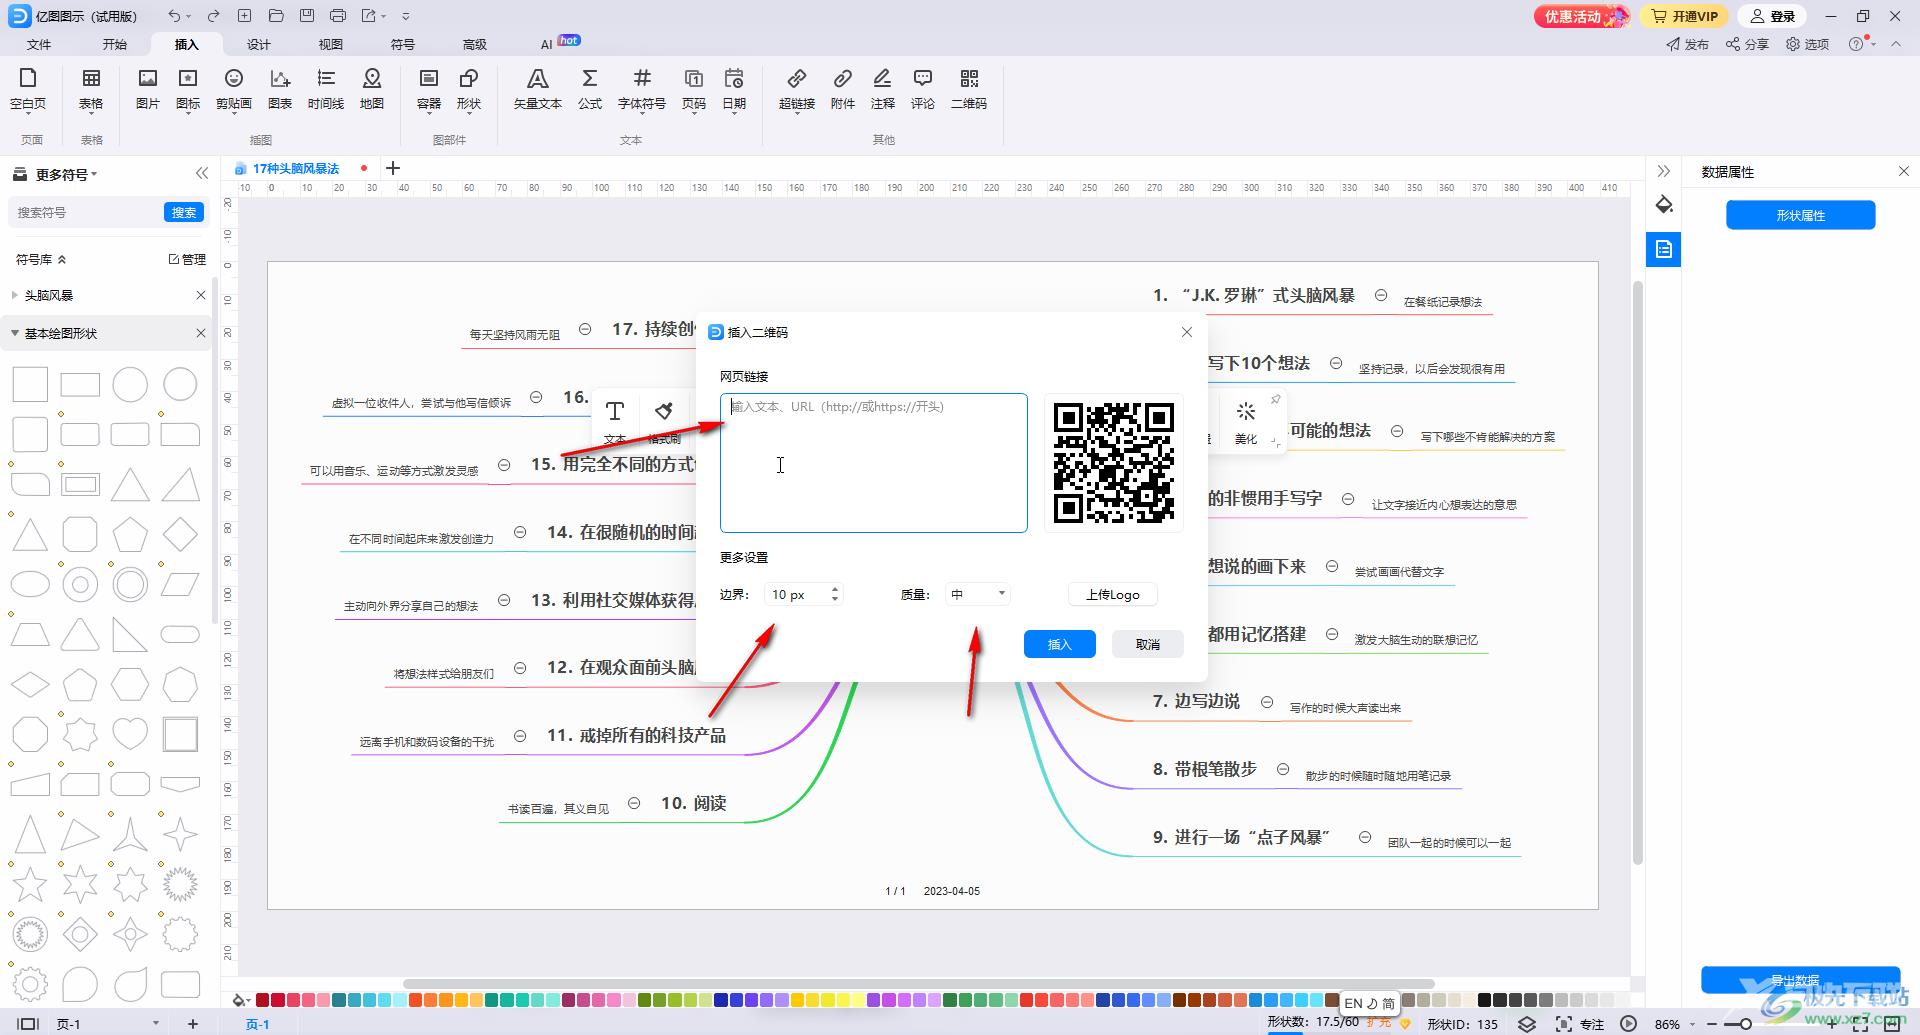Open the 形状 shape tool

pos(469,89)
